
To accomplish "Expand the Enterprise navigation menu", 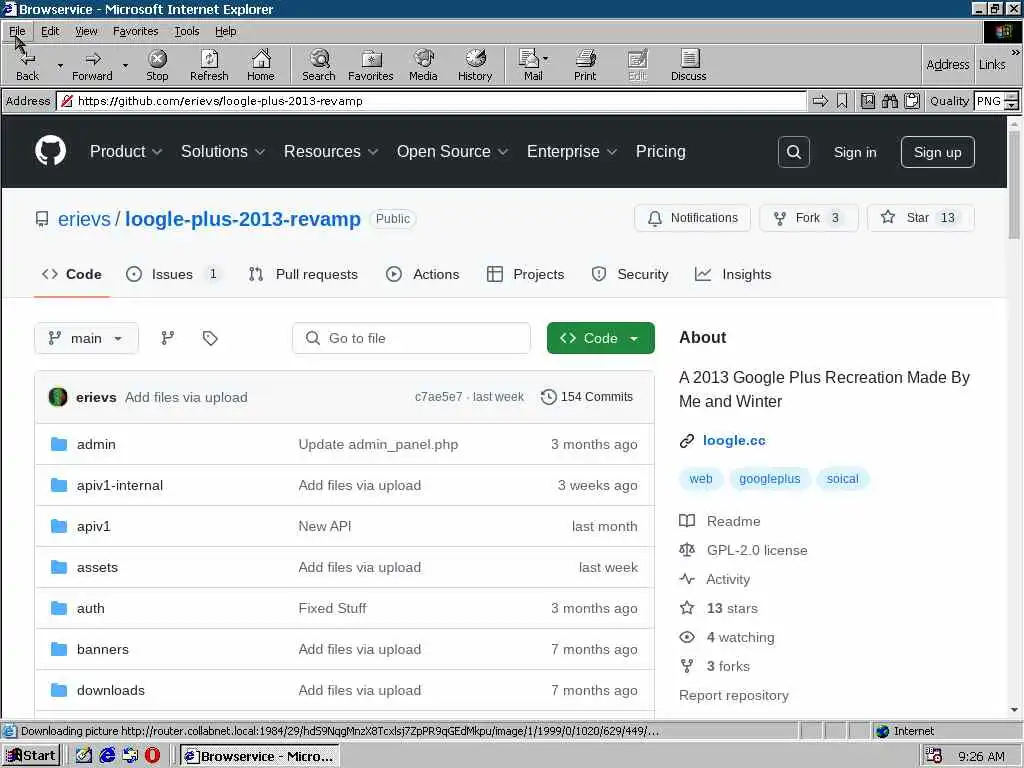I will point(572,152).
